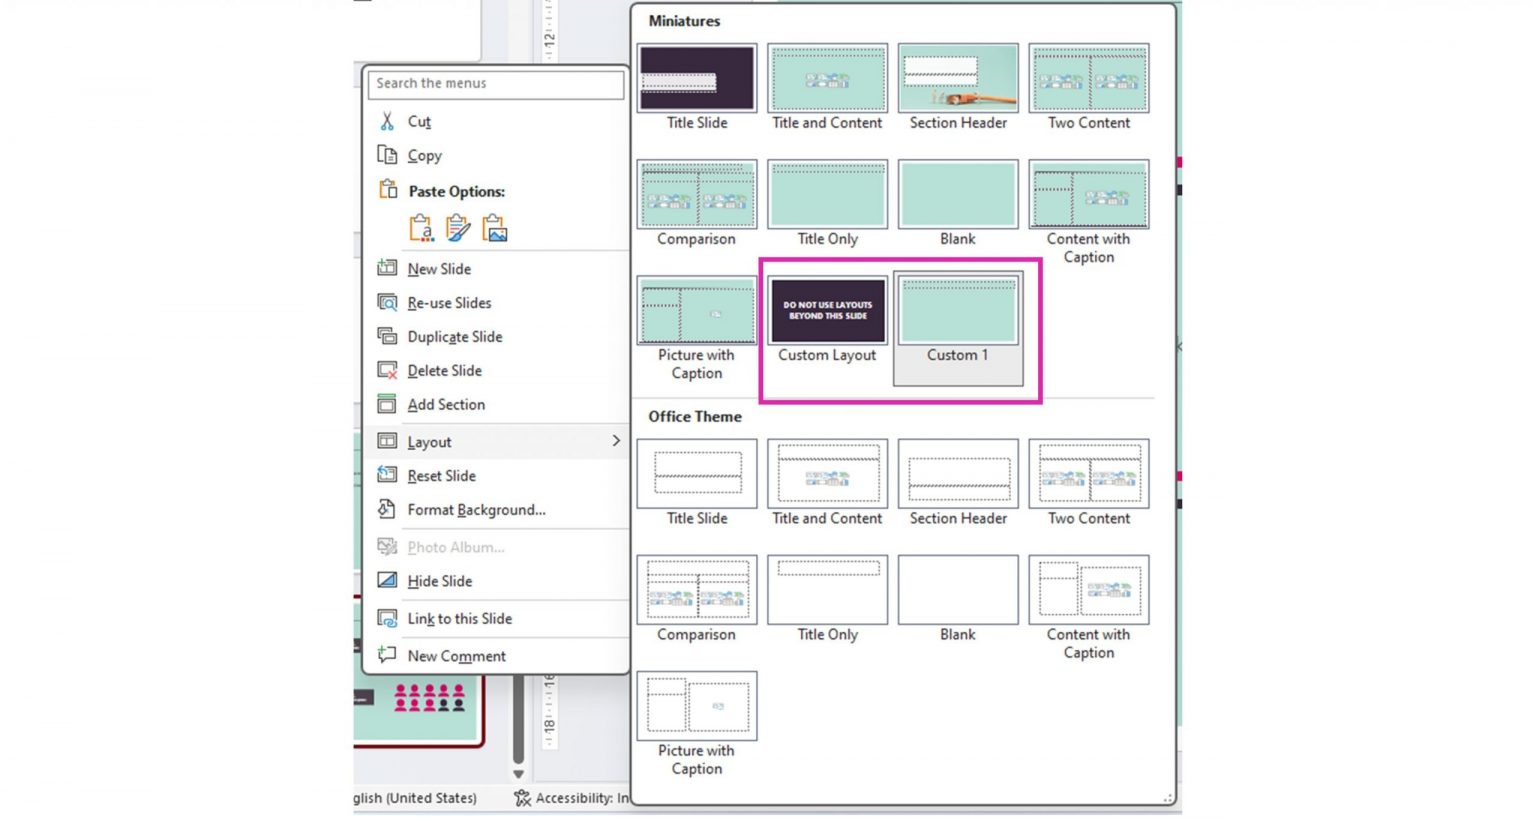Screen dimensions: 1536x818
Task: Click Reset Slide
Action: tap(440, 475)
